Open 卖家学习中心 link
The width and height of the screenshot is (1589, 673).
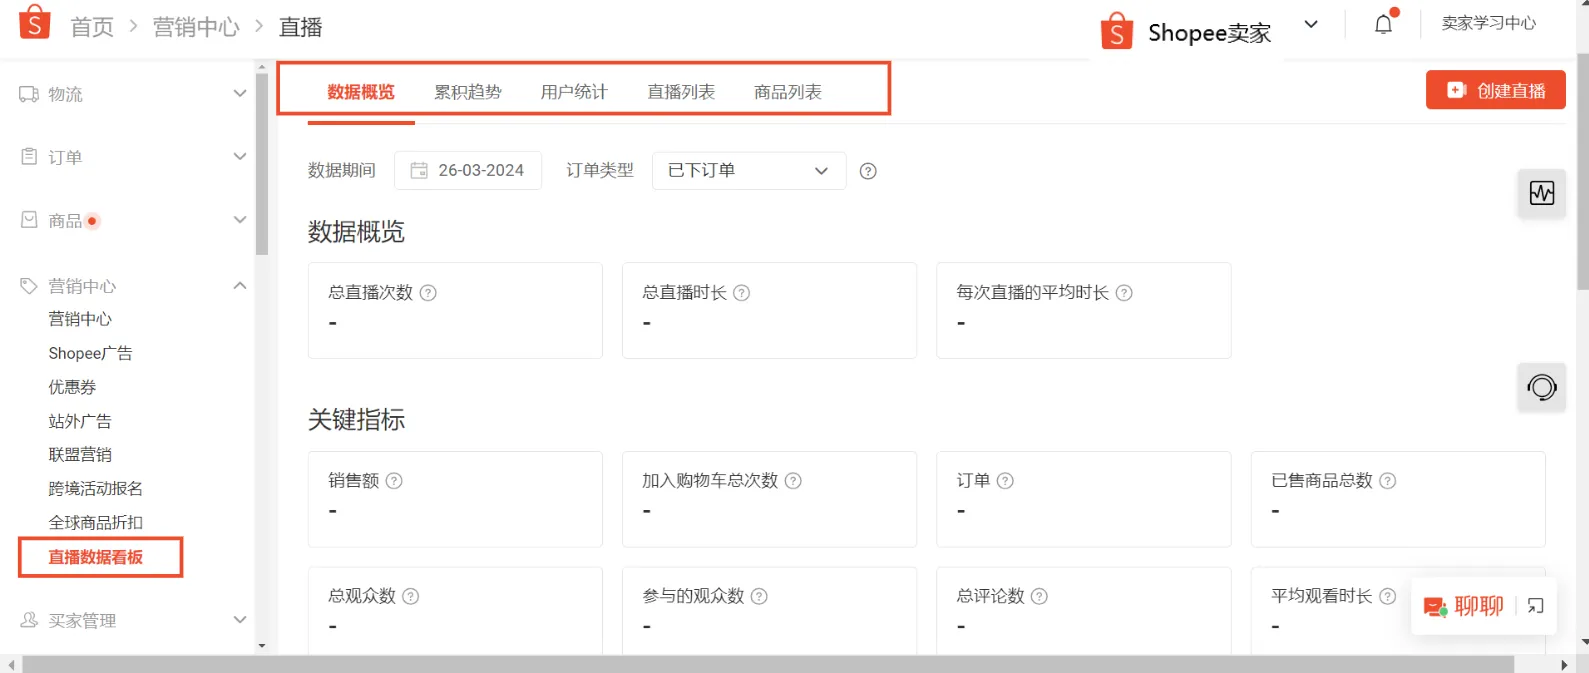(x=1489, y=23)
